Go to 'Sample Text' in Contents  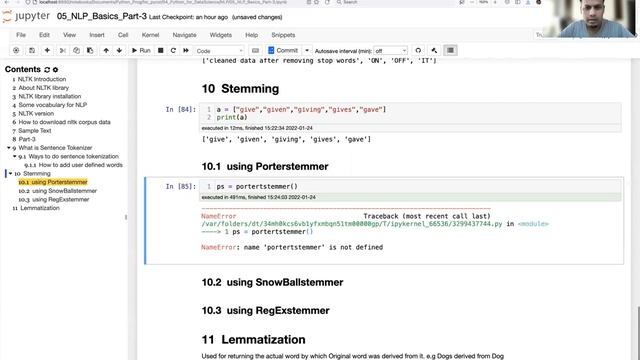click(x=35, y=131)
